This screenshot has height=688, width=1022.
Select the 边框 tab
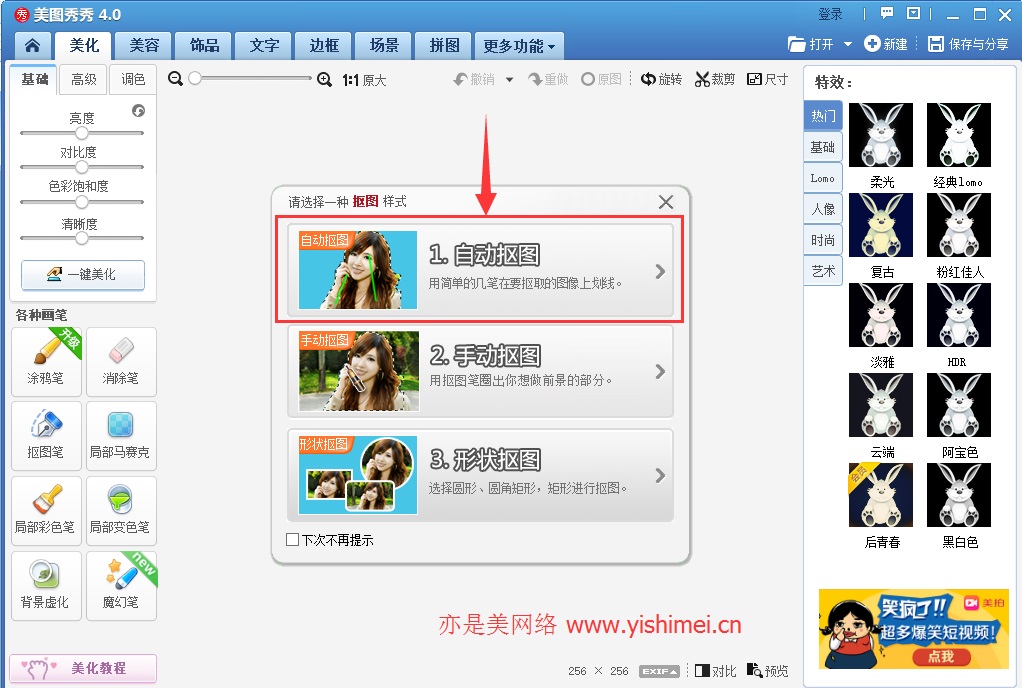[x=324, y=46]
